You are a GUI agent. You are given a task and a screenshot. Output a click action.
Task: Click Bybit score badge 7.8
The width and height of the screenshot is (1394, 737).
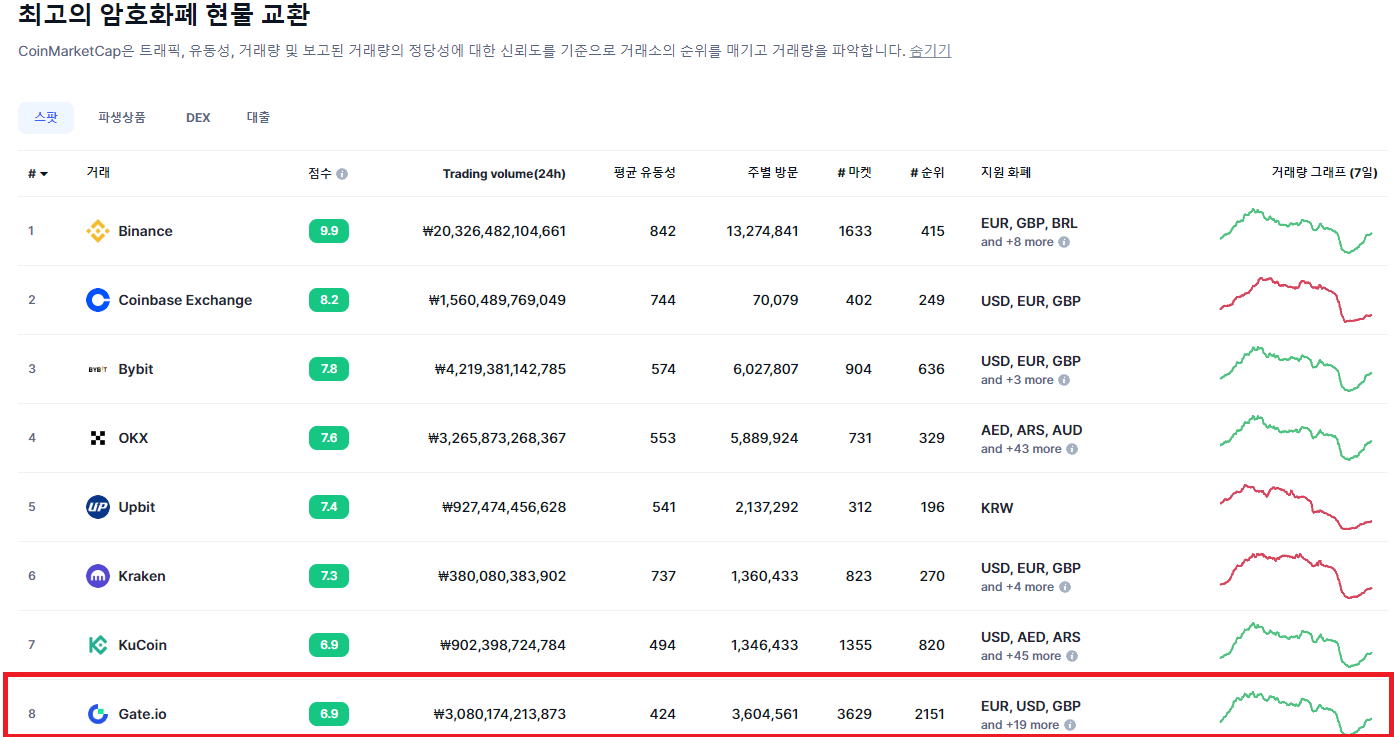pos(329,369)
